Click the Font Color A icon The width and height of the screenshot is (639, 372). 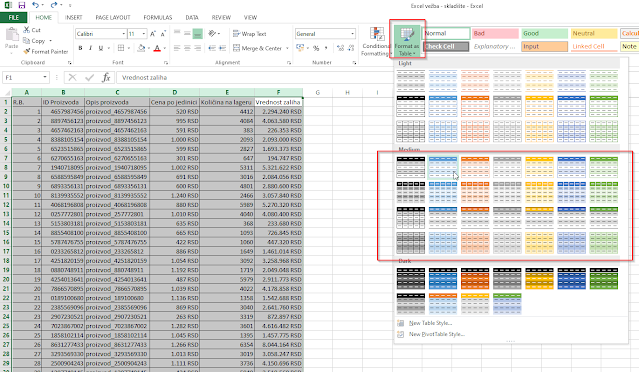point(157,48)
